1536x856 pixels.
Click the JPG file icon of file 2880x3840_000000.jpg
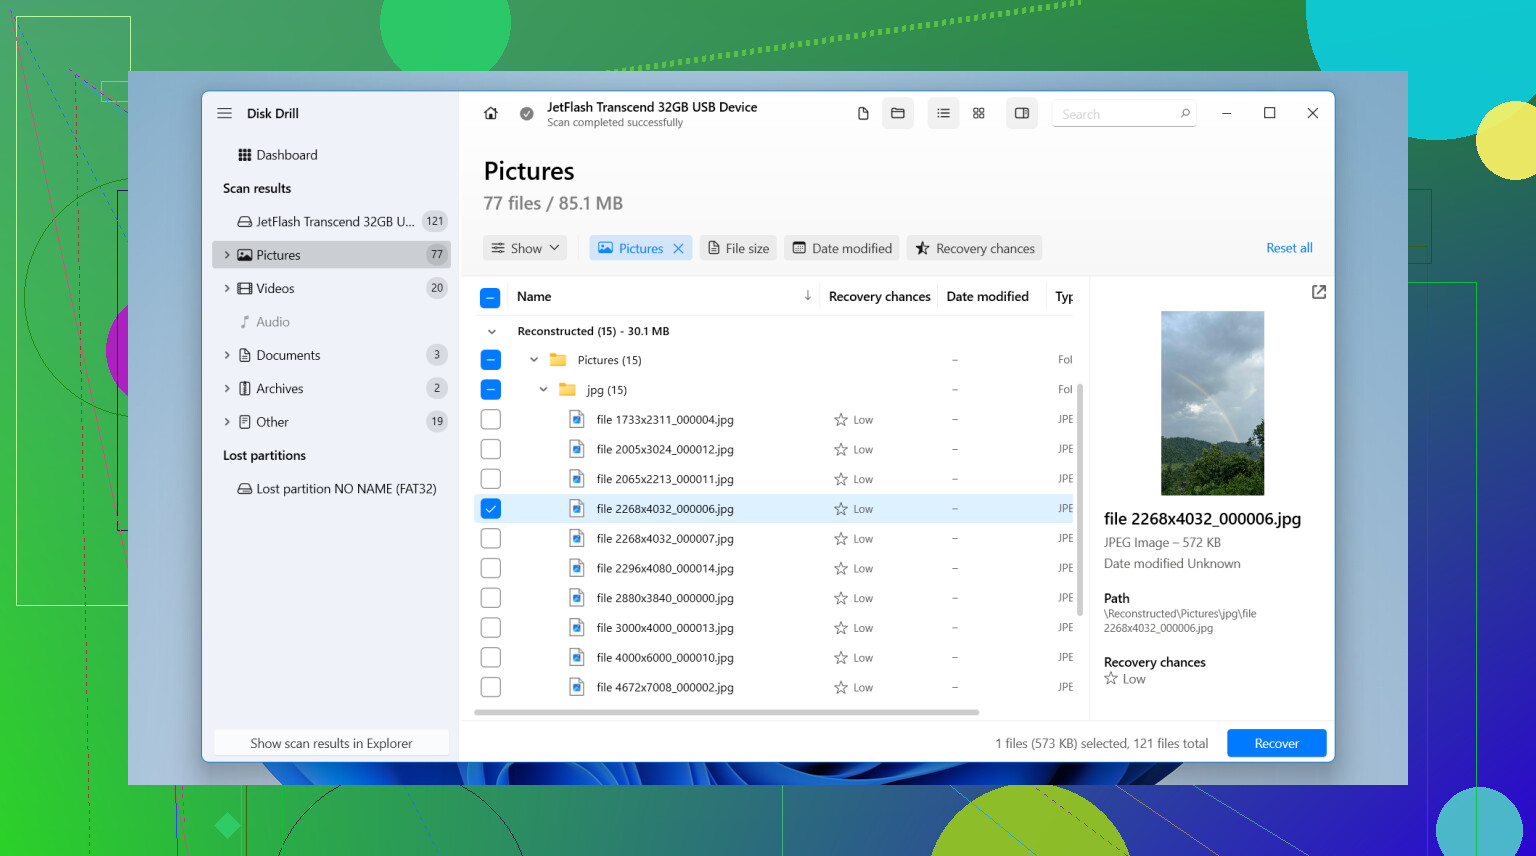pos(577,598)
